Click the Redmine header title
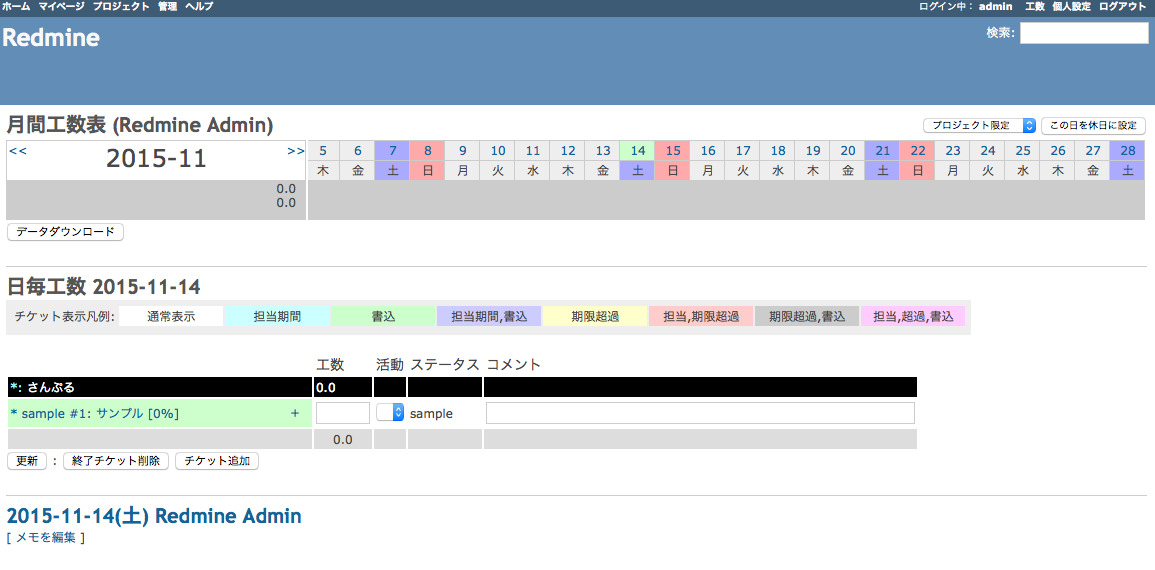1155x570 pixels. [x=51, y=38]
